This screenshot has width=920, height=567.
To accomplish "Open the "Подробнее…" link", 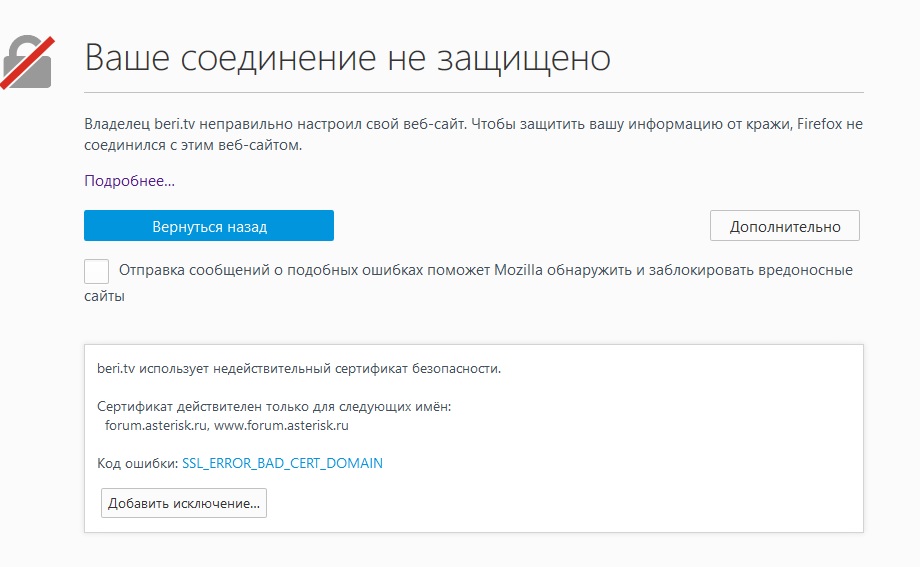I will pyautogui.click(x=129, y=181).
